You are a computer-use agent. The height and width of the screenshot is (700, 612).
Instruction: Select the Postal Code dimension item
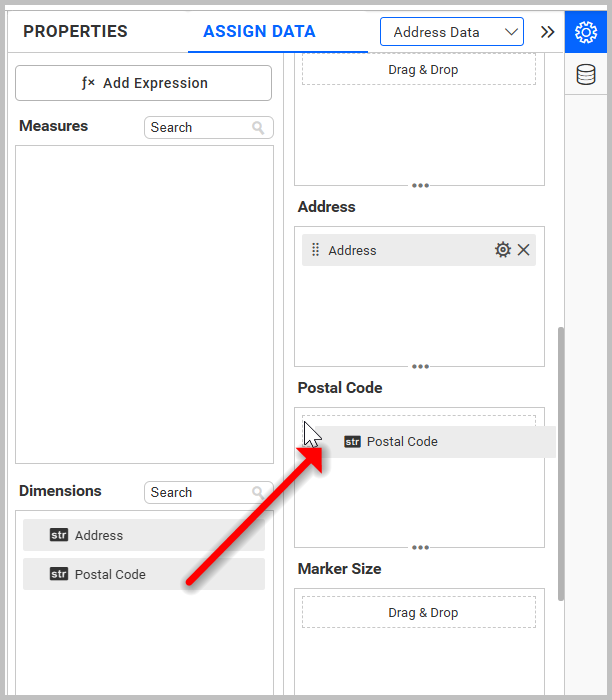click(x=144, y=574)
